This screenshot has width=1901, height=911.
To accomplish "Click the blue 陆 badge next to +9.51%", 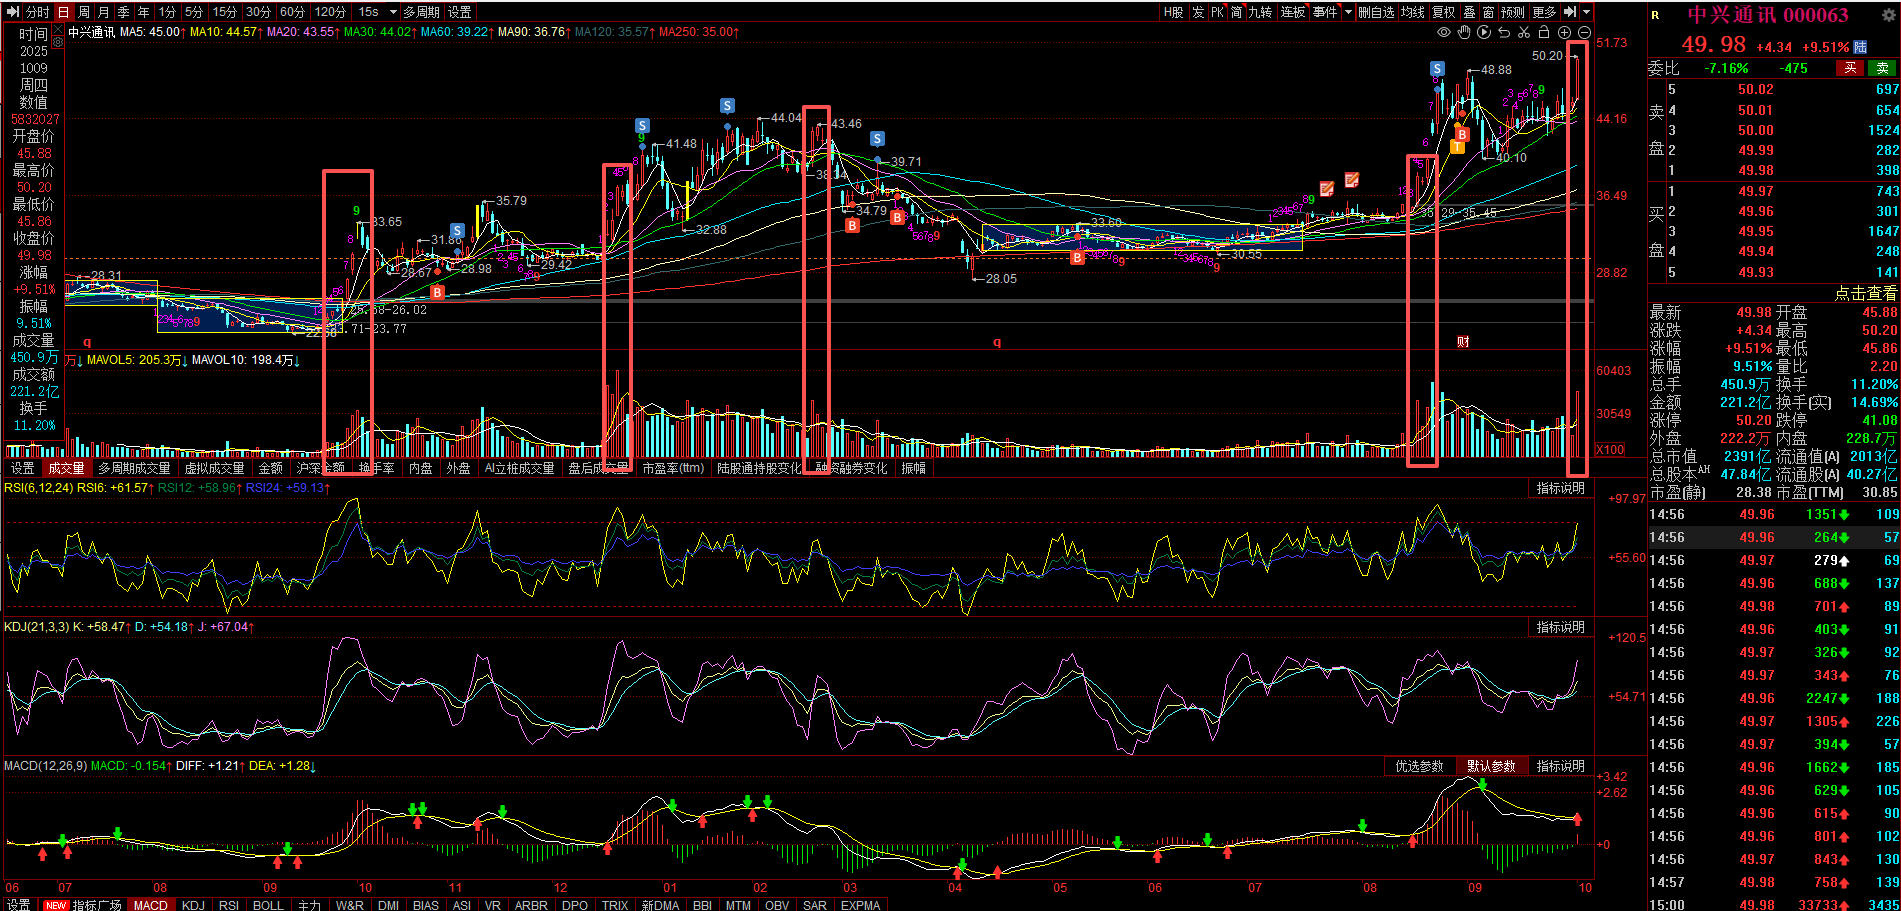I will (x=1861, y=47).
